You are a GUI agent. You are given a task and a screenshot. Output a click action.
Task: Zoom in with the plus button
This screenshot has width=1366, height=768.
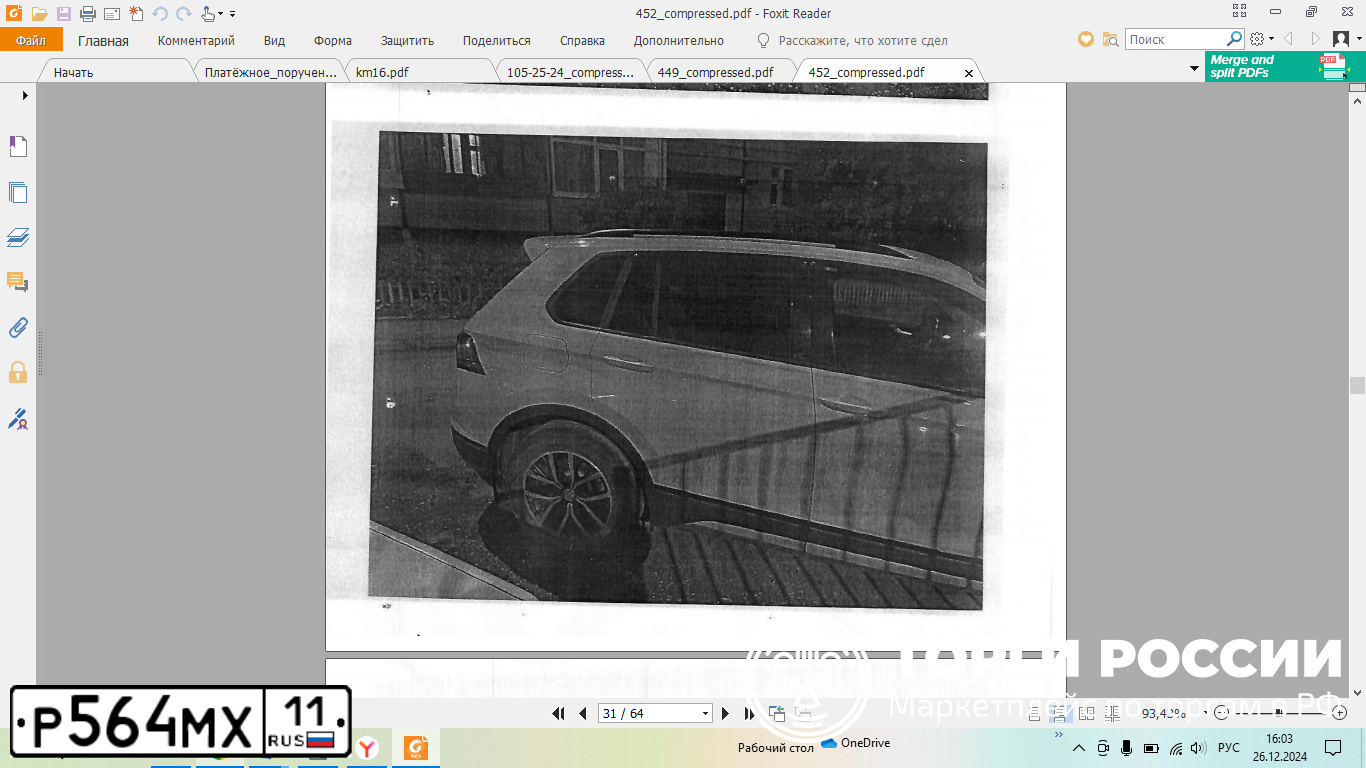pyautogui.click(x=1340, y=713)
